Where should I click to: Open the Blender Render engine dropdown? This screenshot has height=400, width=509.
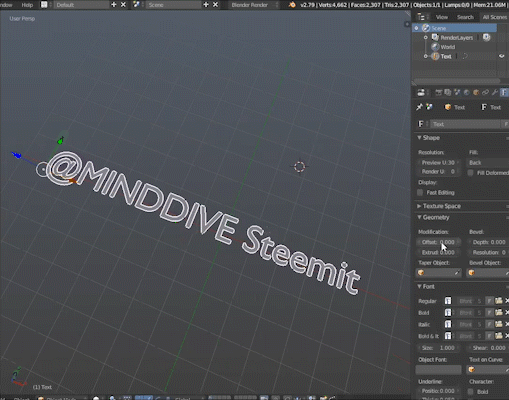pyautogui.click(x=254, y=5)
